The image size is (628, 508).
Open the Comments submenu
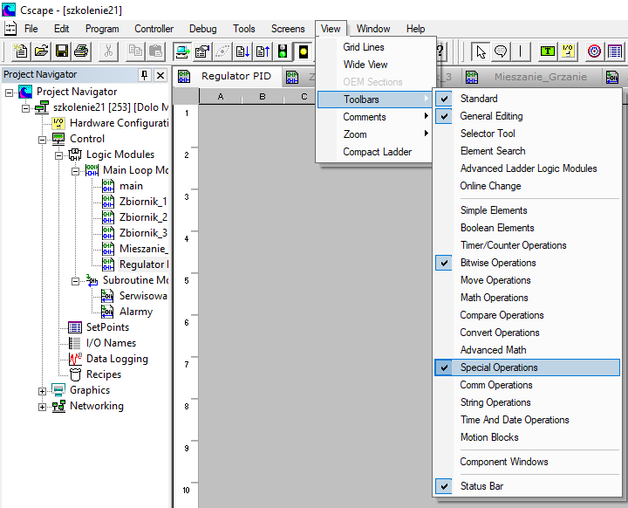[365, 117]
